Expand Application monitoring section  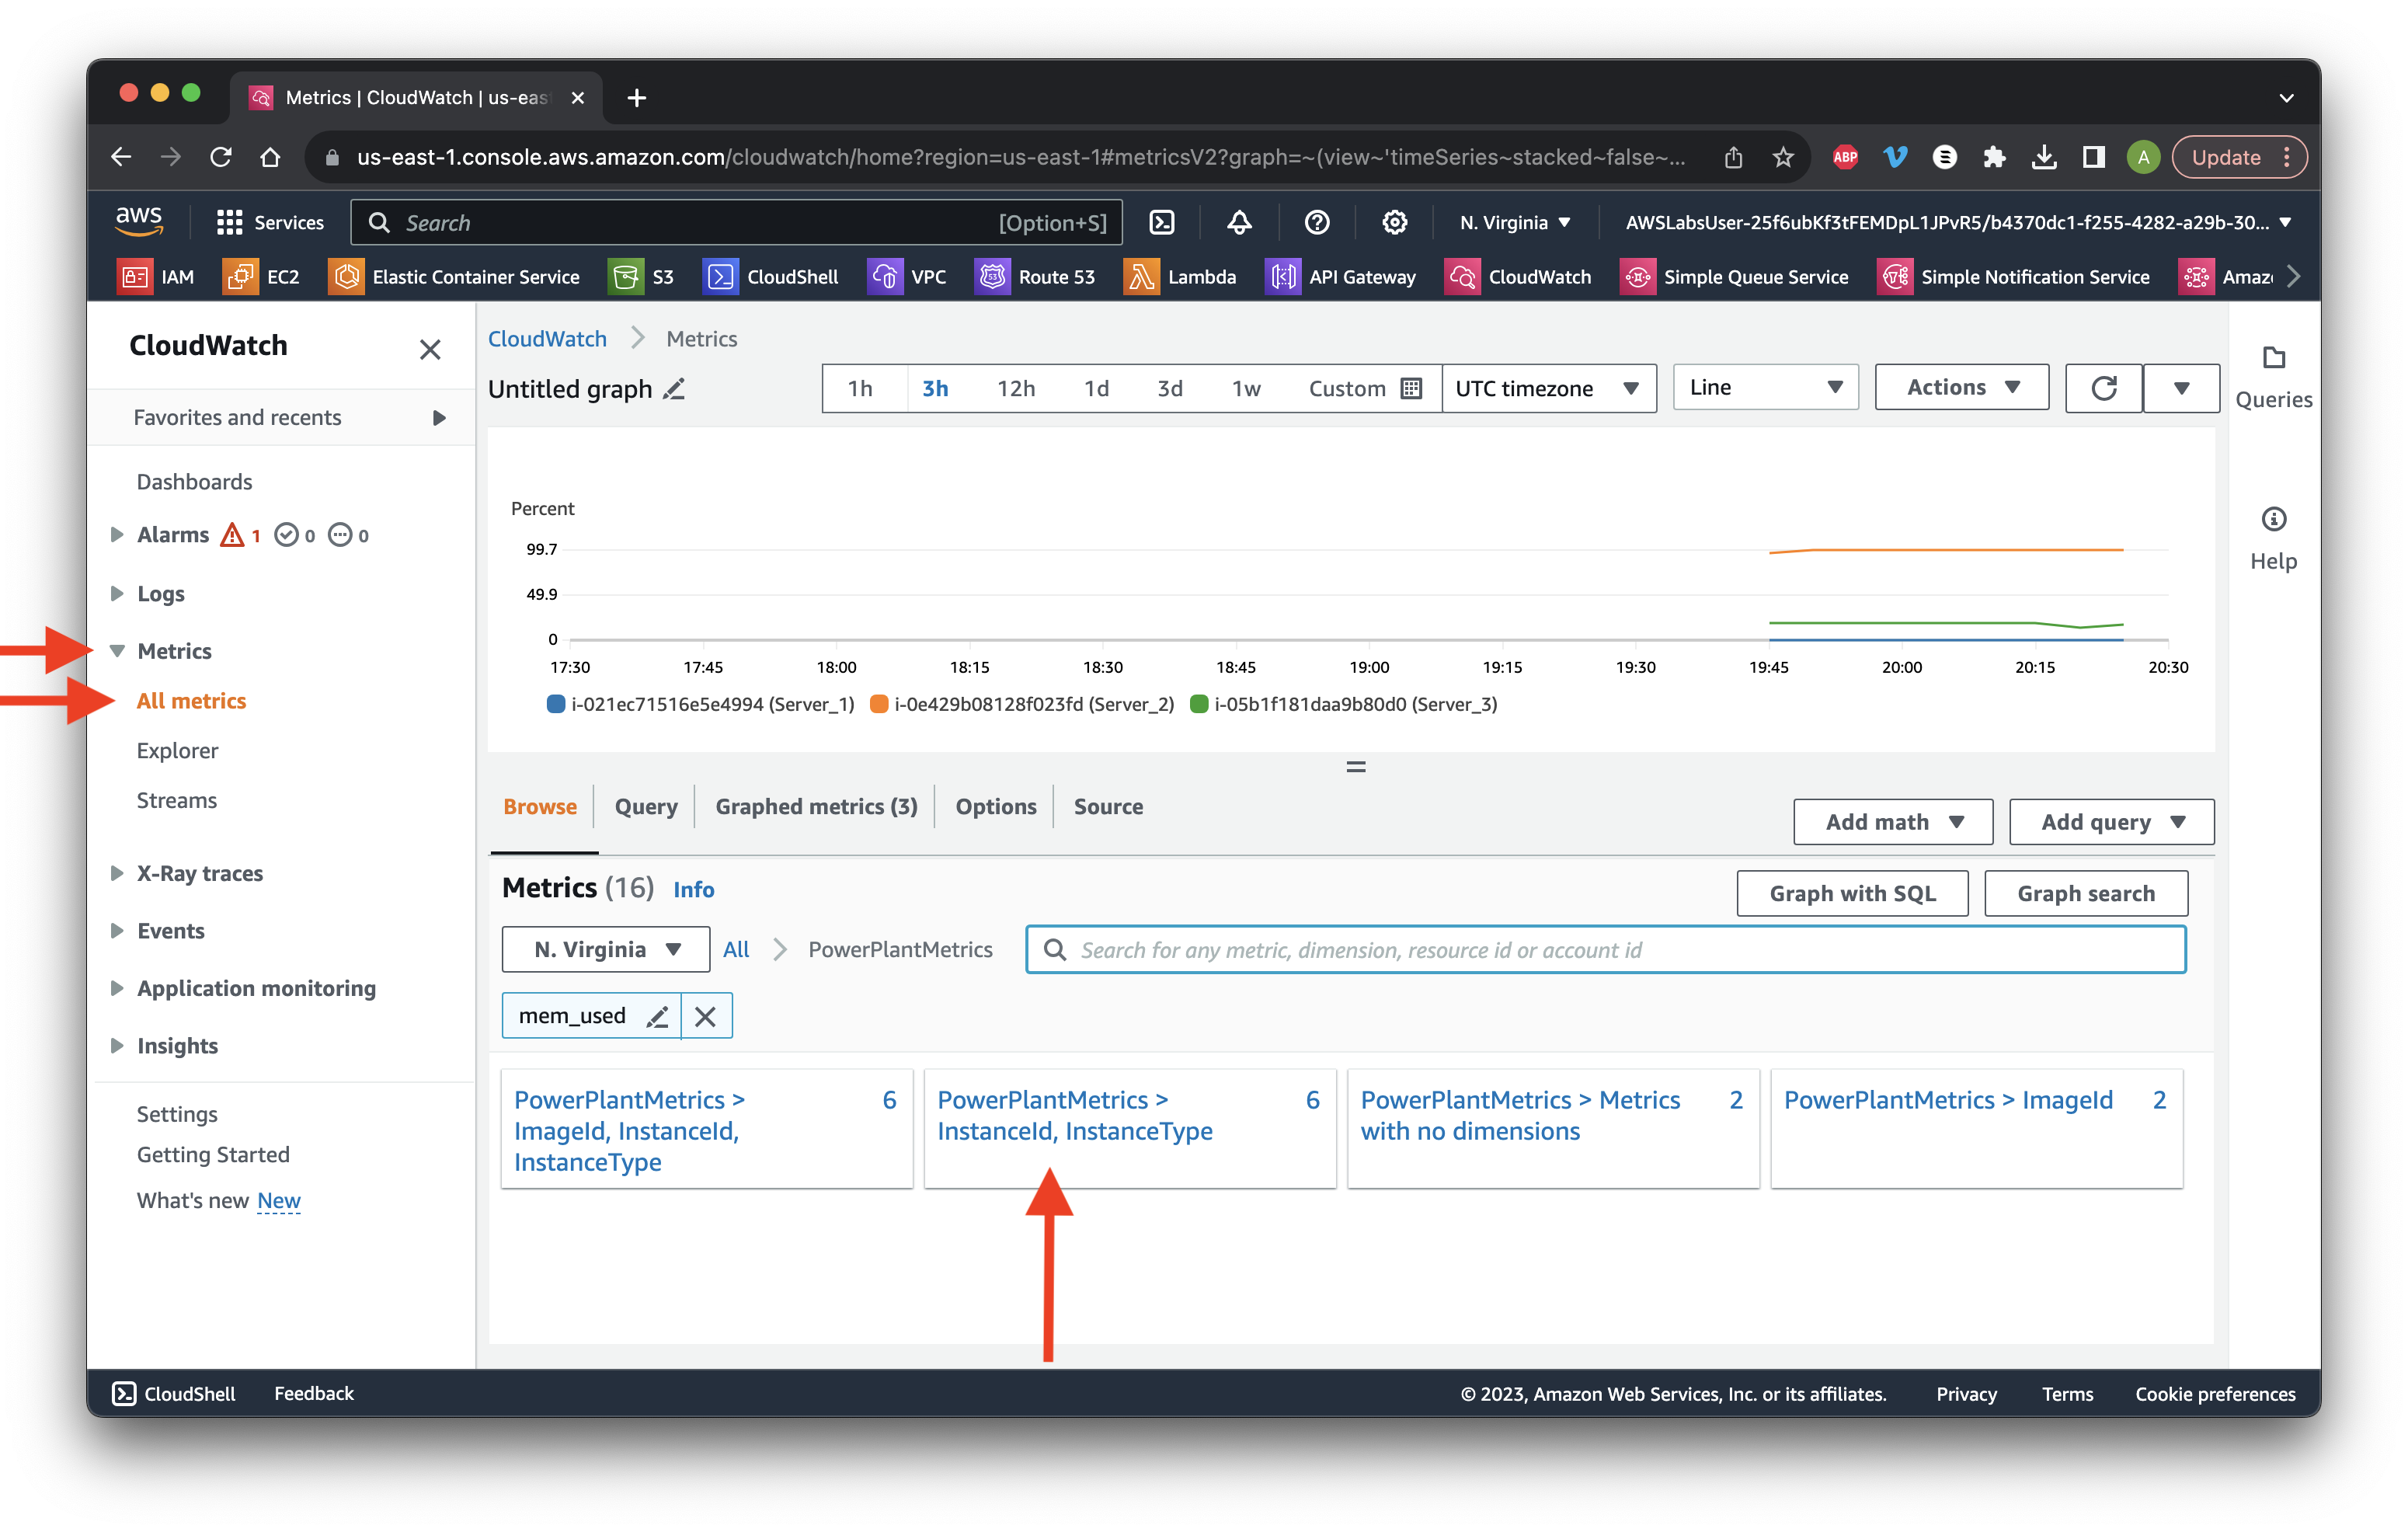[117, 988]
